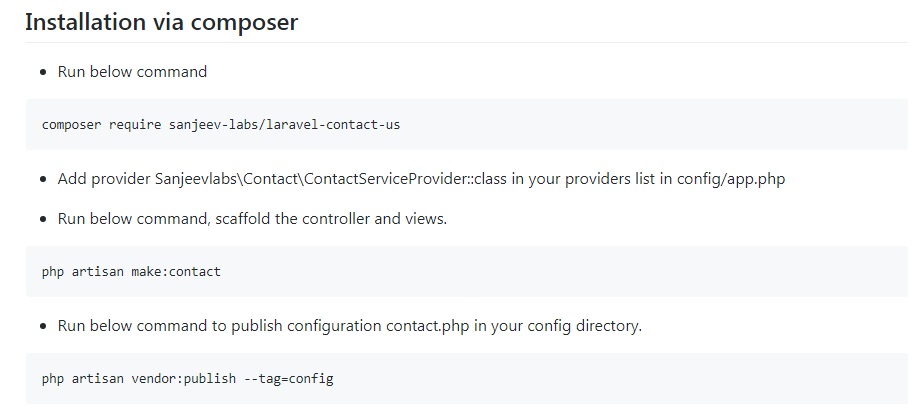This screenshot has width=913, height=417.
Task: Click the Add provider bullet point
Action: coord(421,179)
